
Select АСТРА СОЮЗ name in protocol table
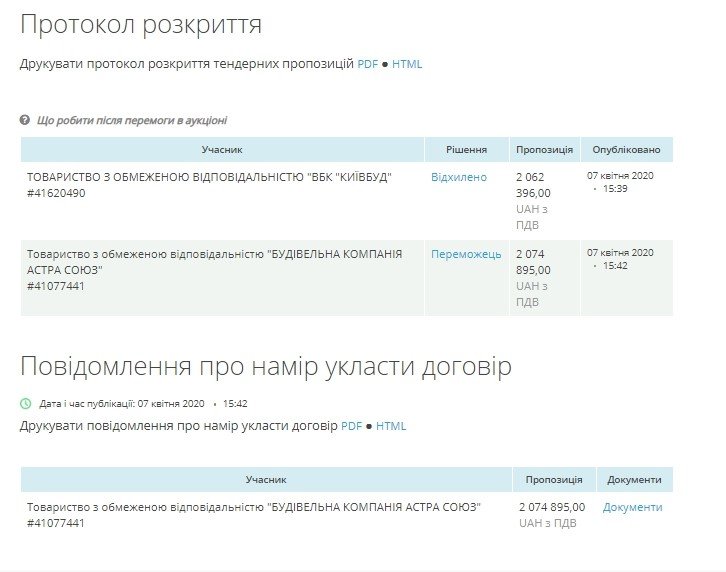(x=214, y=262)
